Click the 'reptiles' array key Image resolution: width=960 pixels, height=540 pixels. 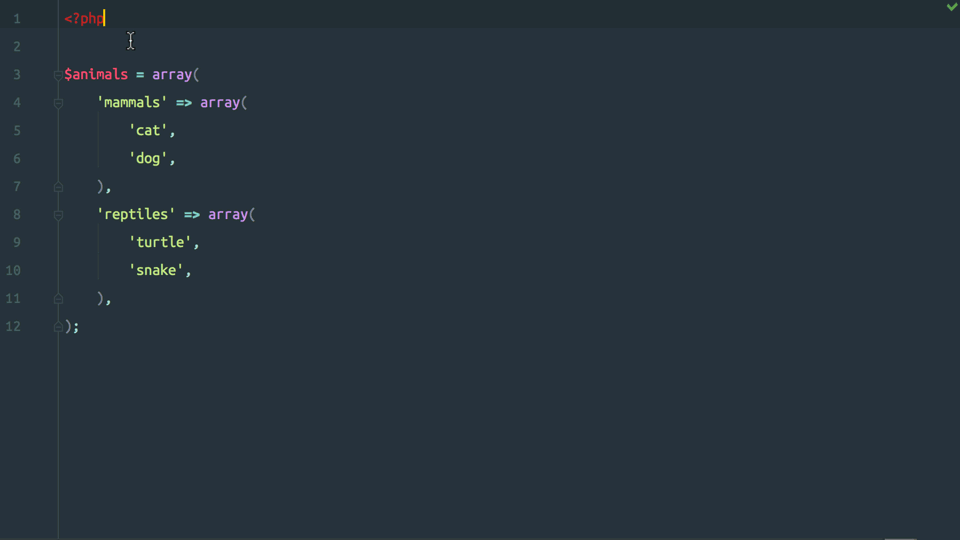pos(136,214)
